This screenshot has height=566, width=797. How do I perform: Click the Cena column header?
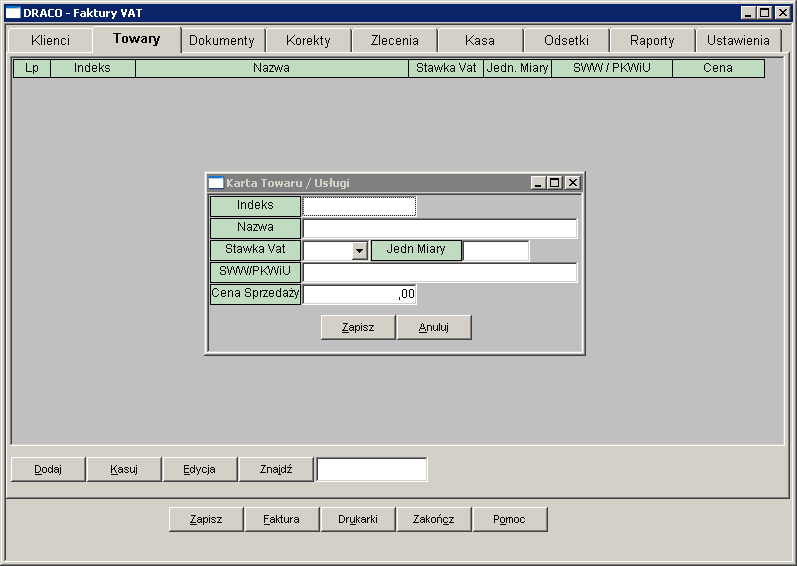(718, 68)
